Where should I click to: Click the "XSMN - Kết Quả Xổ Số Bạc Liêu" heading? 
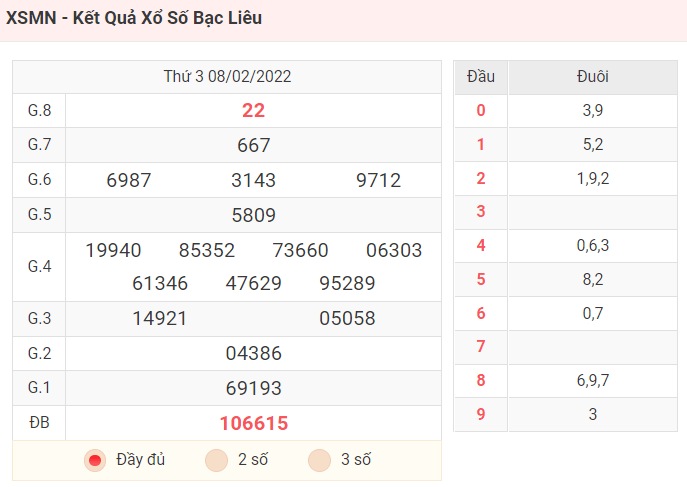pyautogui.click(x=134, y=18)
